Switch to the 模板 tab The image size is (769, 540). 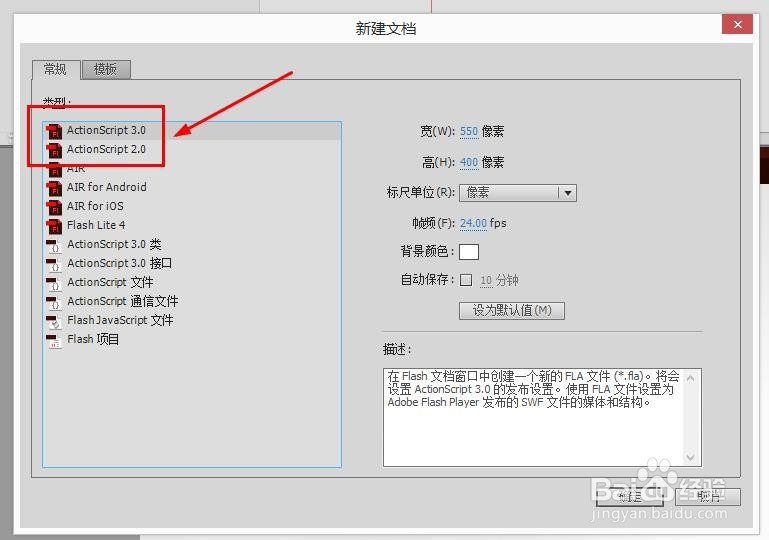point(106,70)
